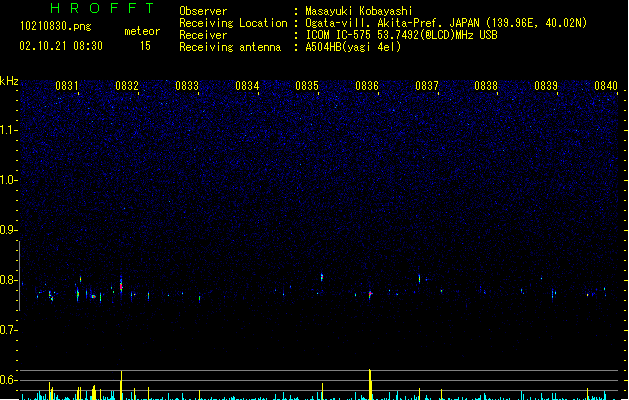Click the meteor echo just after 0835
Viewport: 629px width, 400px height.
[322, 277]
